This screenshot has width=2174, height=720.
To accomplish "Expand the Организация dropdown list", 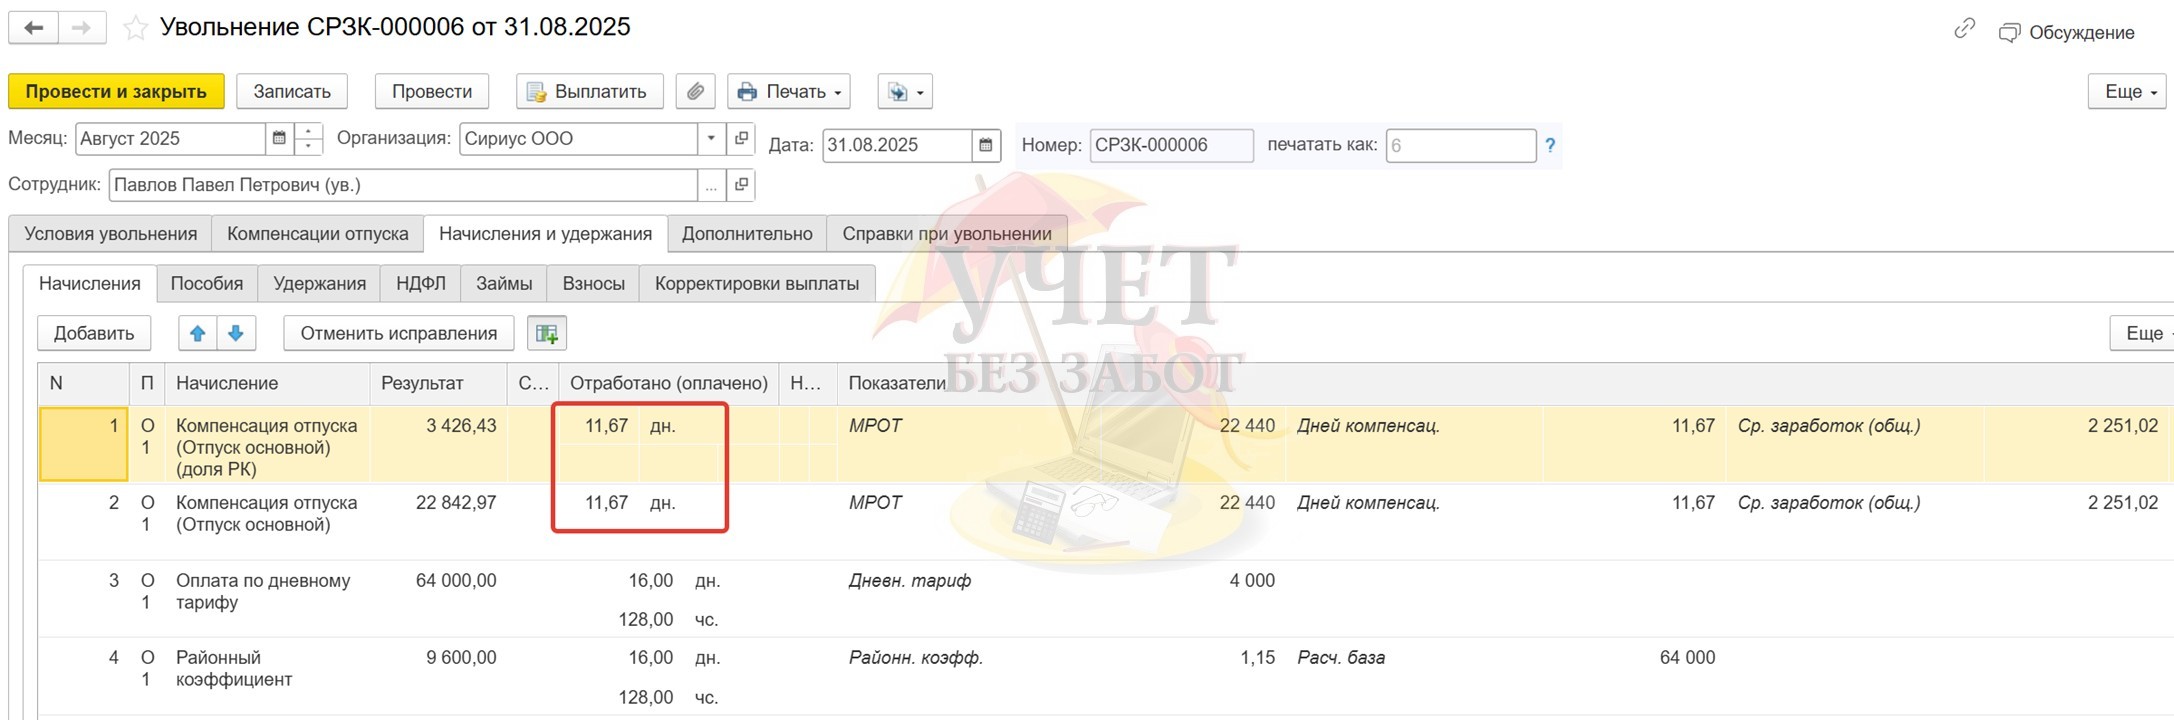I will click(x=711, y=139).
